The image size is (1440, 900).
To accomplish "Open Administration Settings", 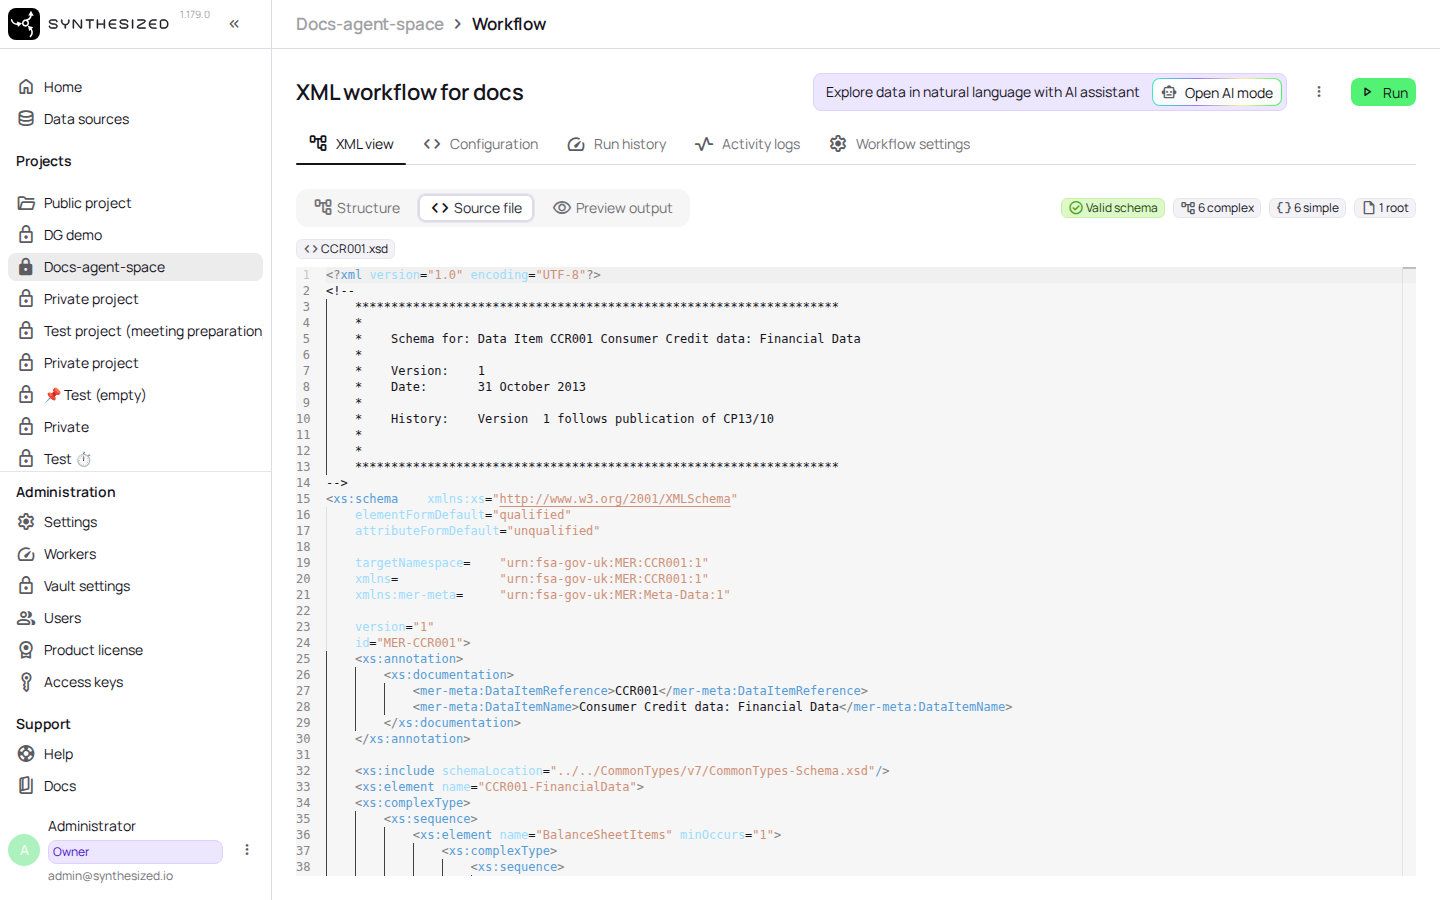I will [135, 522].
